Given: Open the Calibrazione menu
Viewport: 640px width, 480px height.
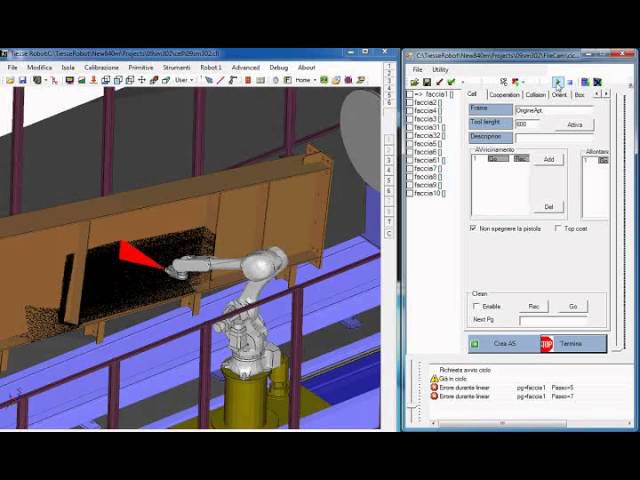Looking at the screenshot, I should coord(102,68).
